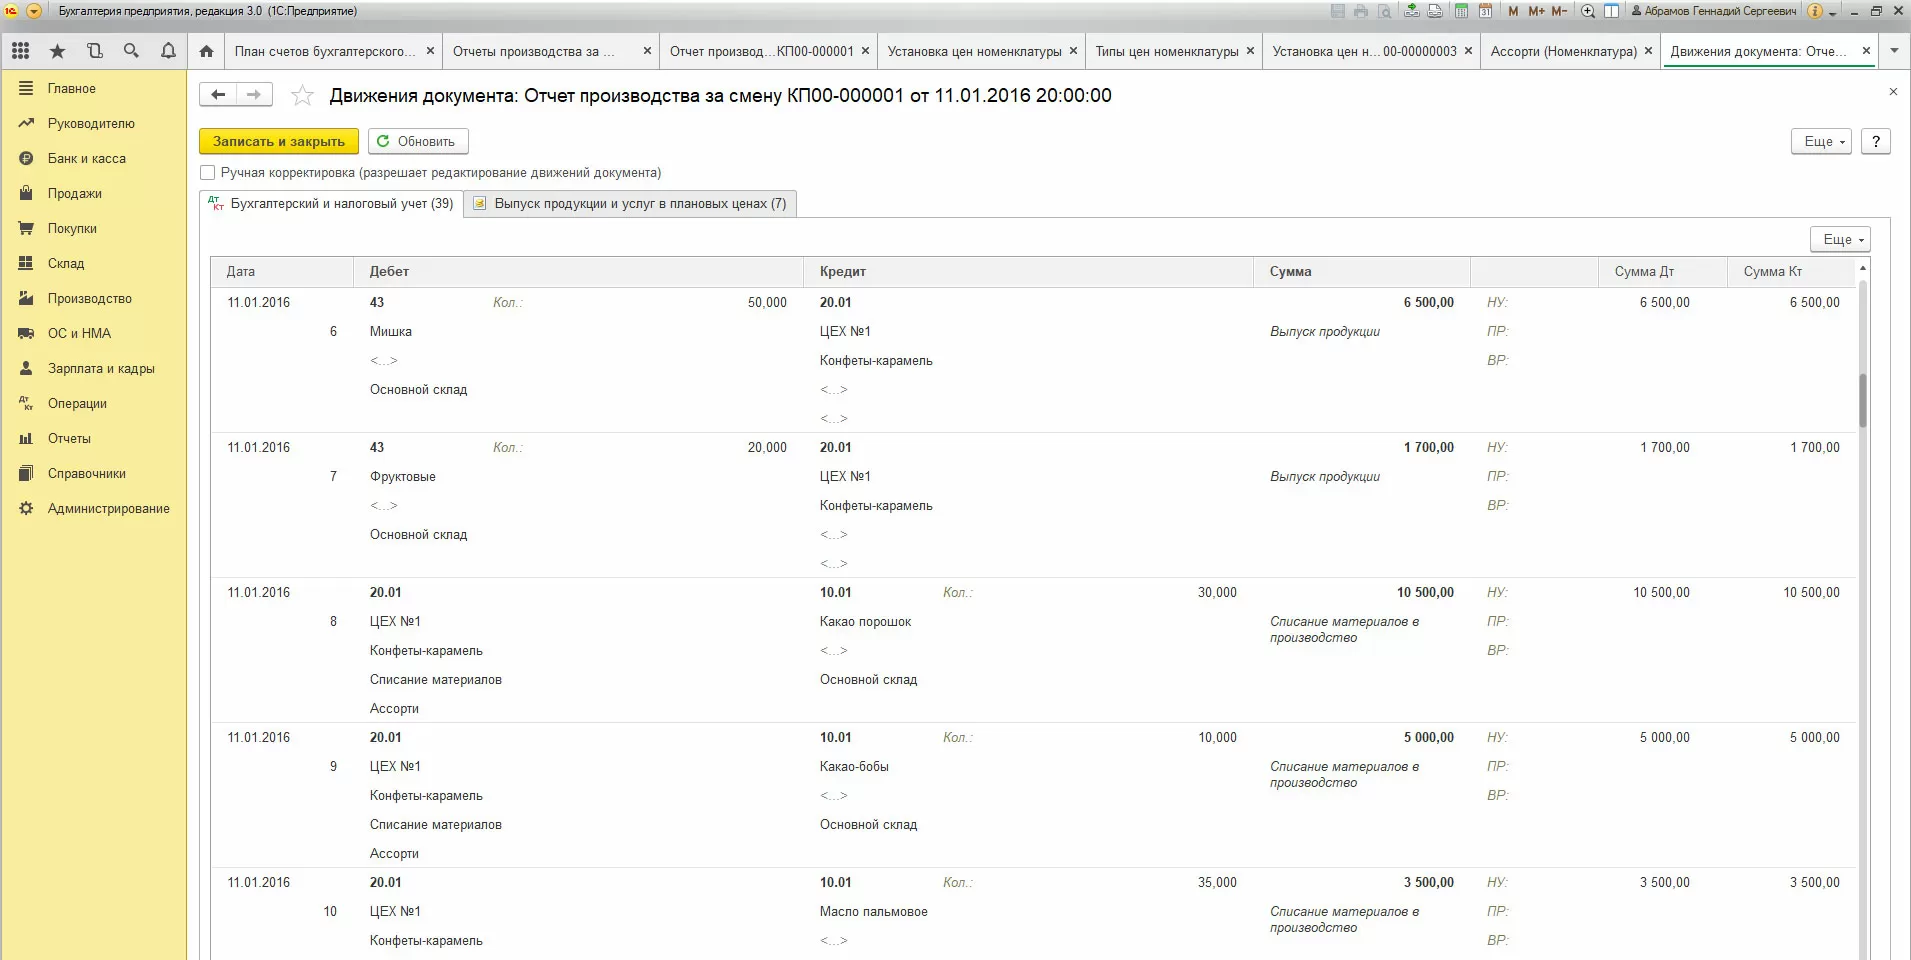
Task: Open Выпуск продукции и услуг в плановых ценах tab
Action: (x=630, y=203)
